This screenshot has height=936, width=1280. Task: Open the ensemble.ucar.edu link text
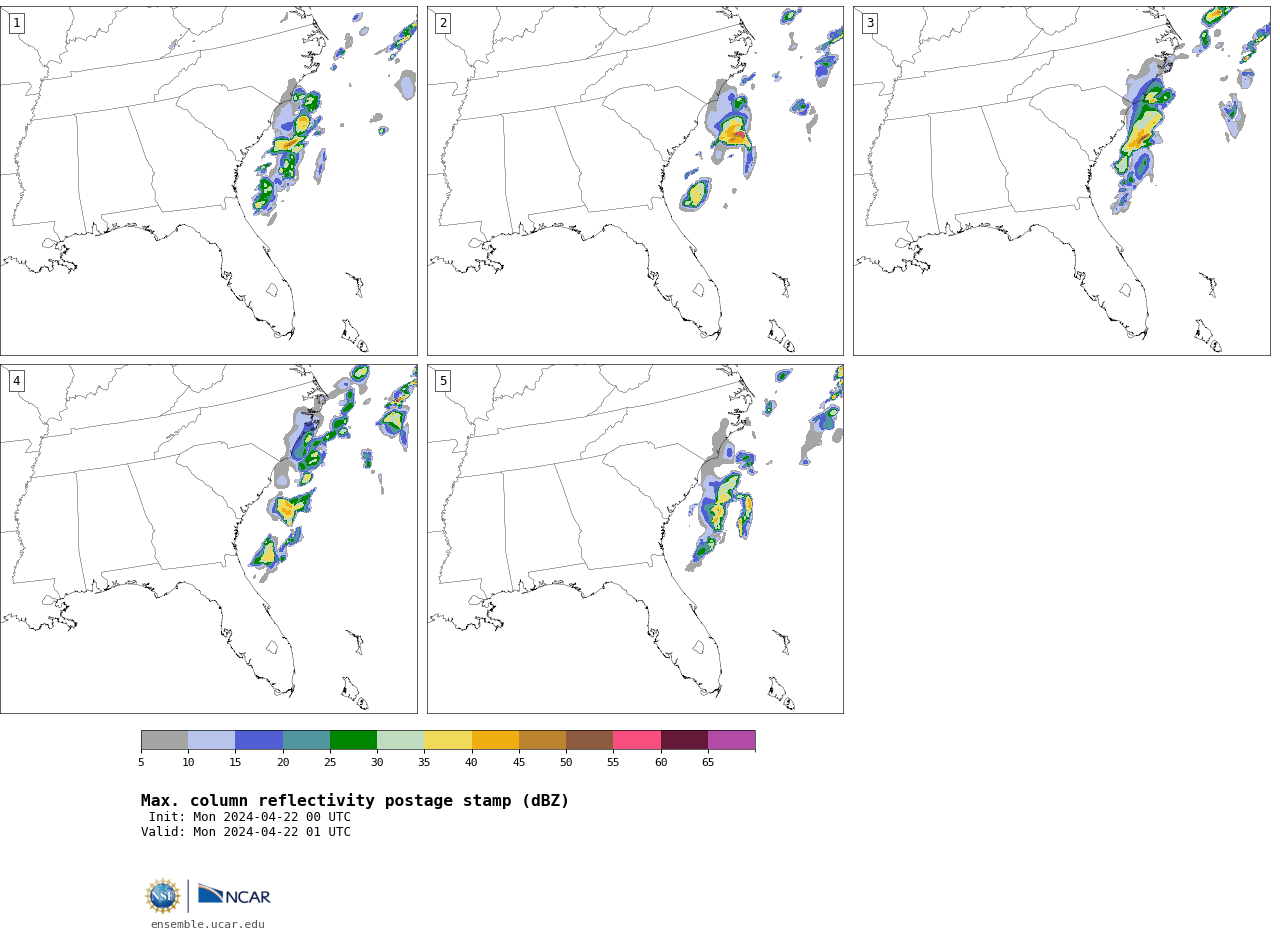[x=208, y=925]
